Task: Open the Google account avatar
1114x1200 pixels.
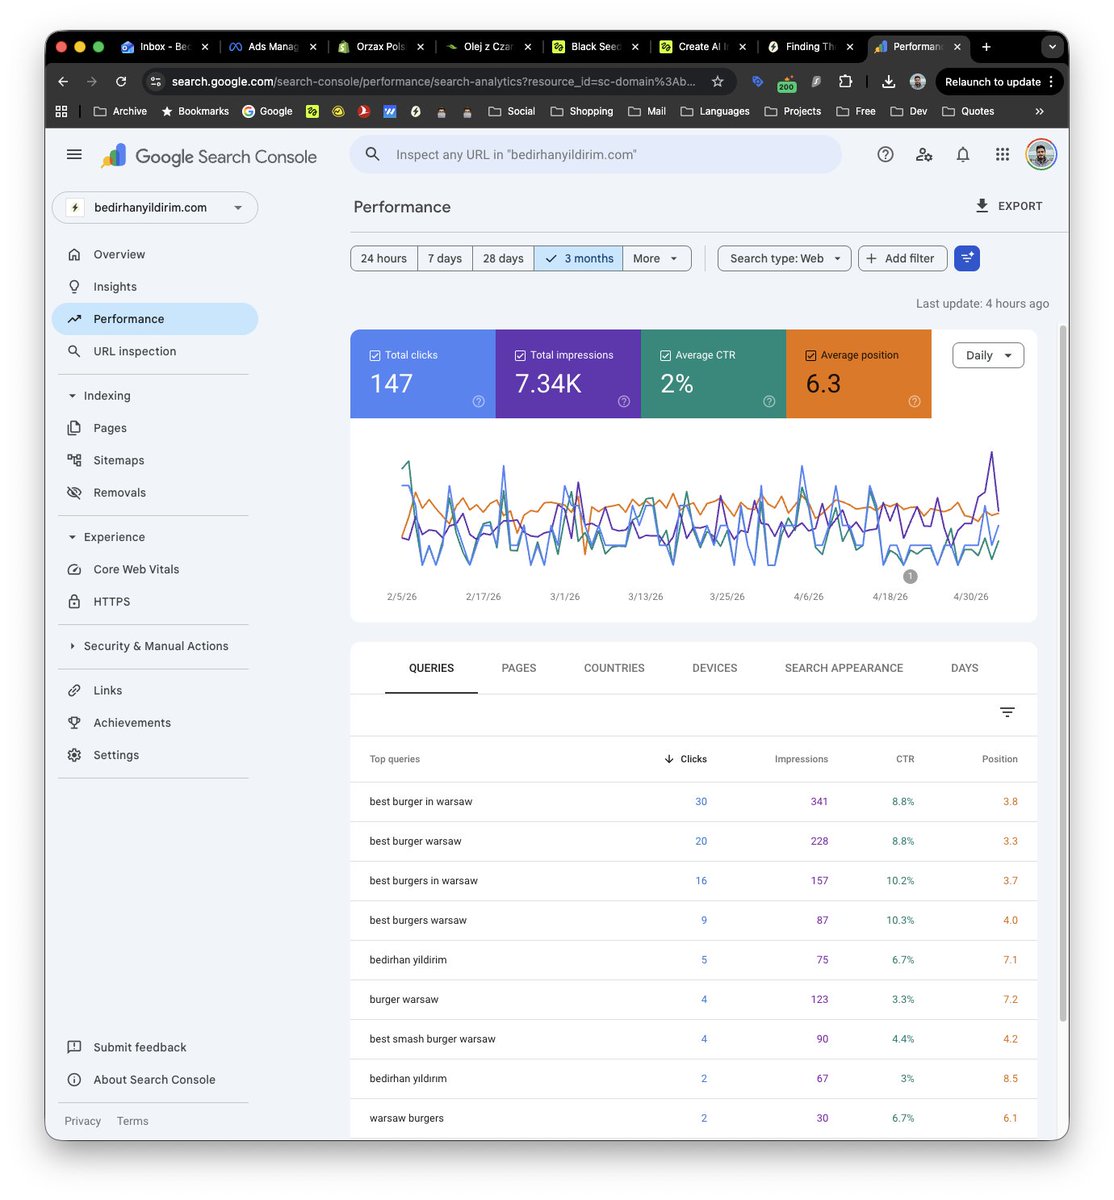Action: 1041,155
